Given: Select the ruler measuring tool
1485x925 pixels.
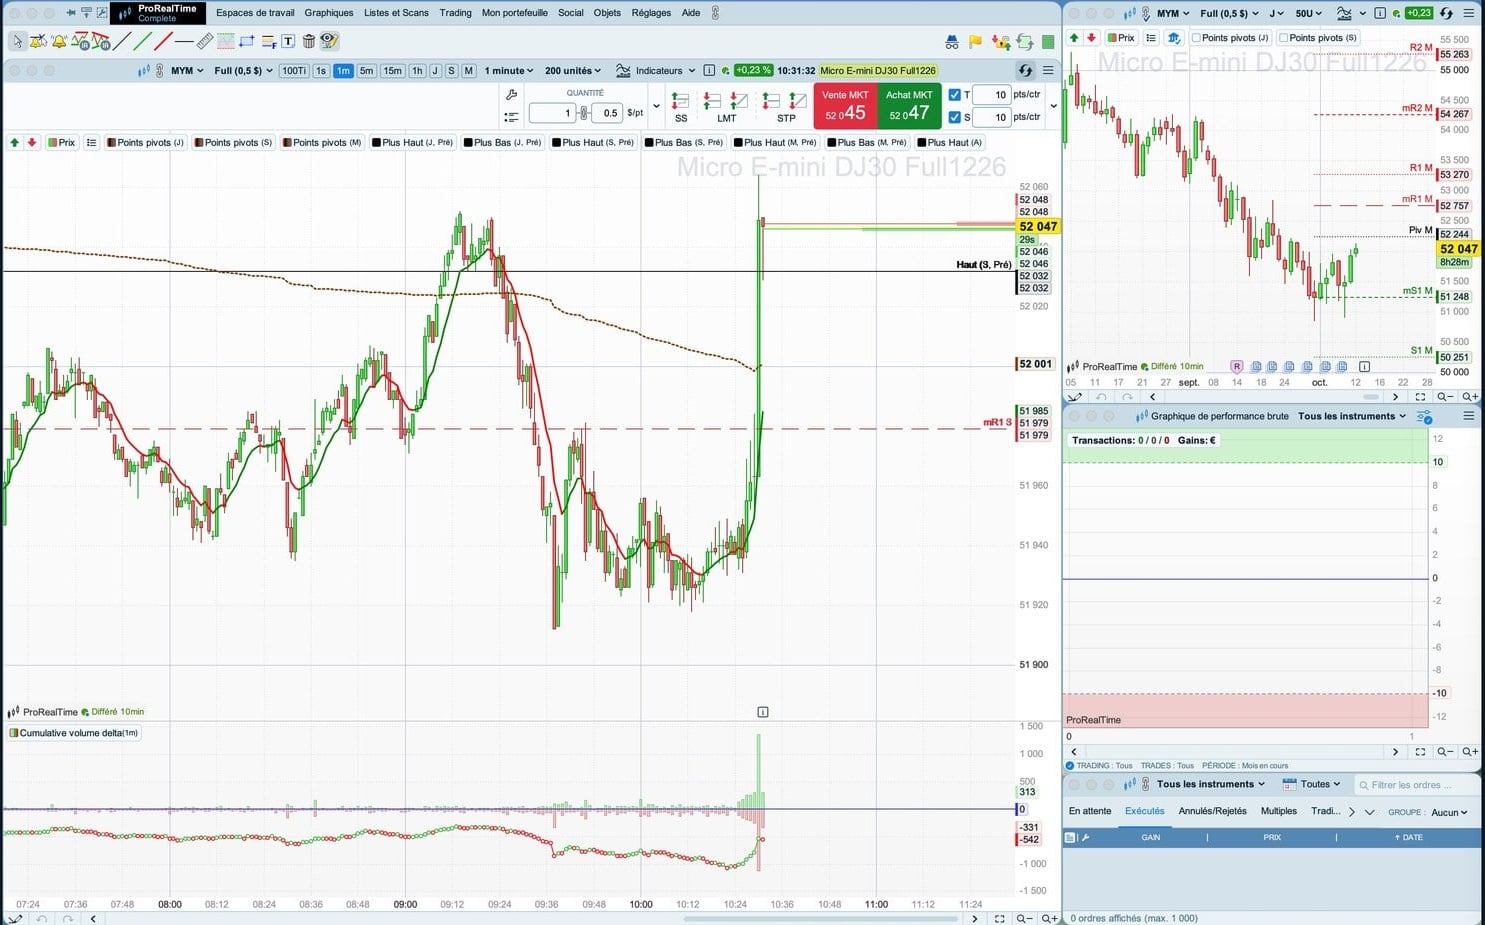Looking at the screenshot, I should point(204,41).
